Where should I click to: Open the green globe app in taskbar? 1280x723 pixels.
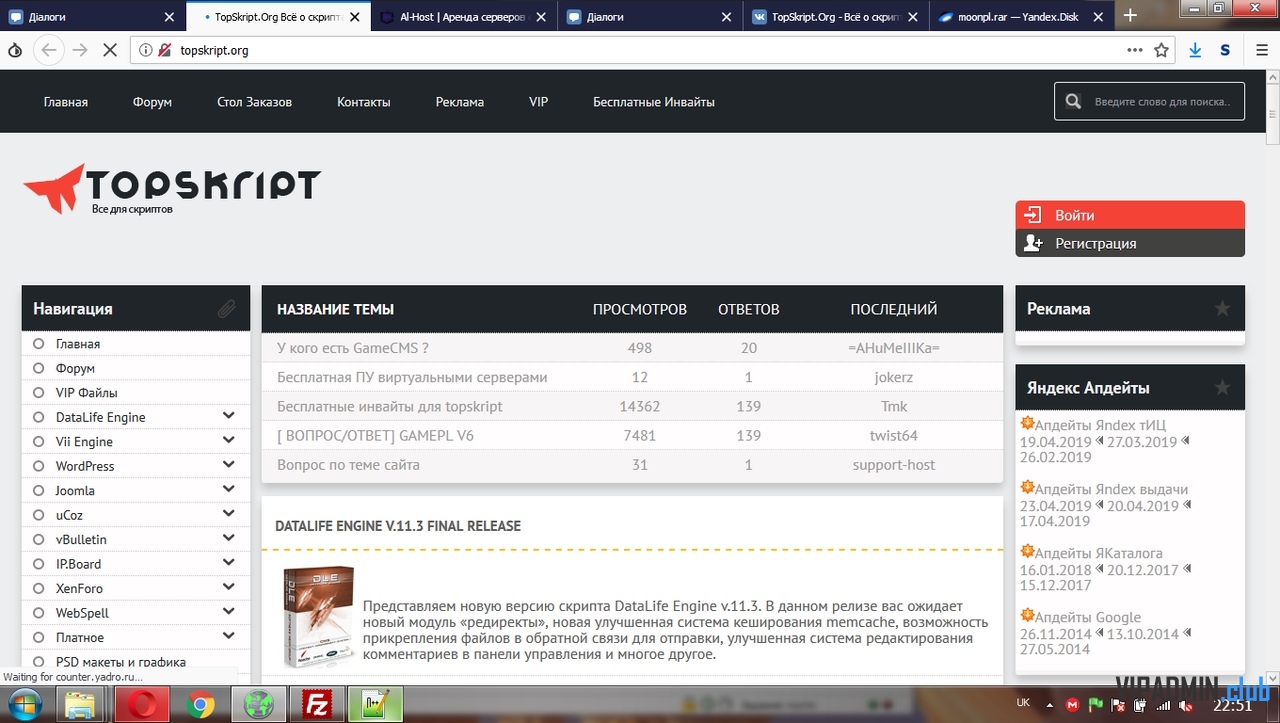click(x=258, y=704)
